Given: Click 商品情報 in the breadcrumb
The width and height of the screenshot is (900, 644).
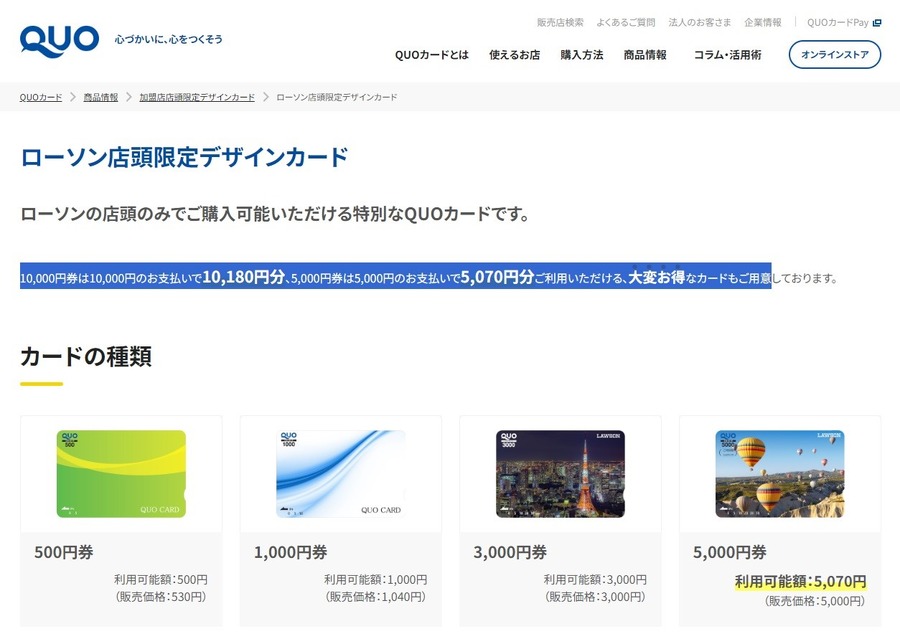Looking at the screenshot, I should coord(101,97).
